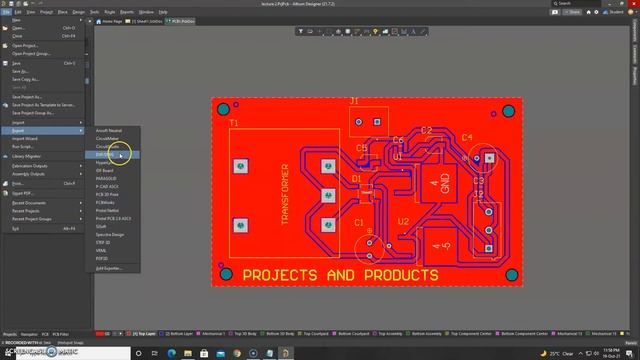The height and width of the screenshot is (360, 640).
Task: Click the home icon in top right corner
Action: click(x=589, y=12)
